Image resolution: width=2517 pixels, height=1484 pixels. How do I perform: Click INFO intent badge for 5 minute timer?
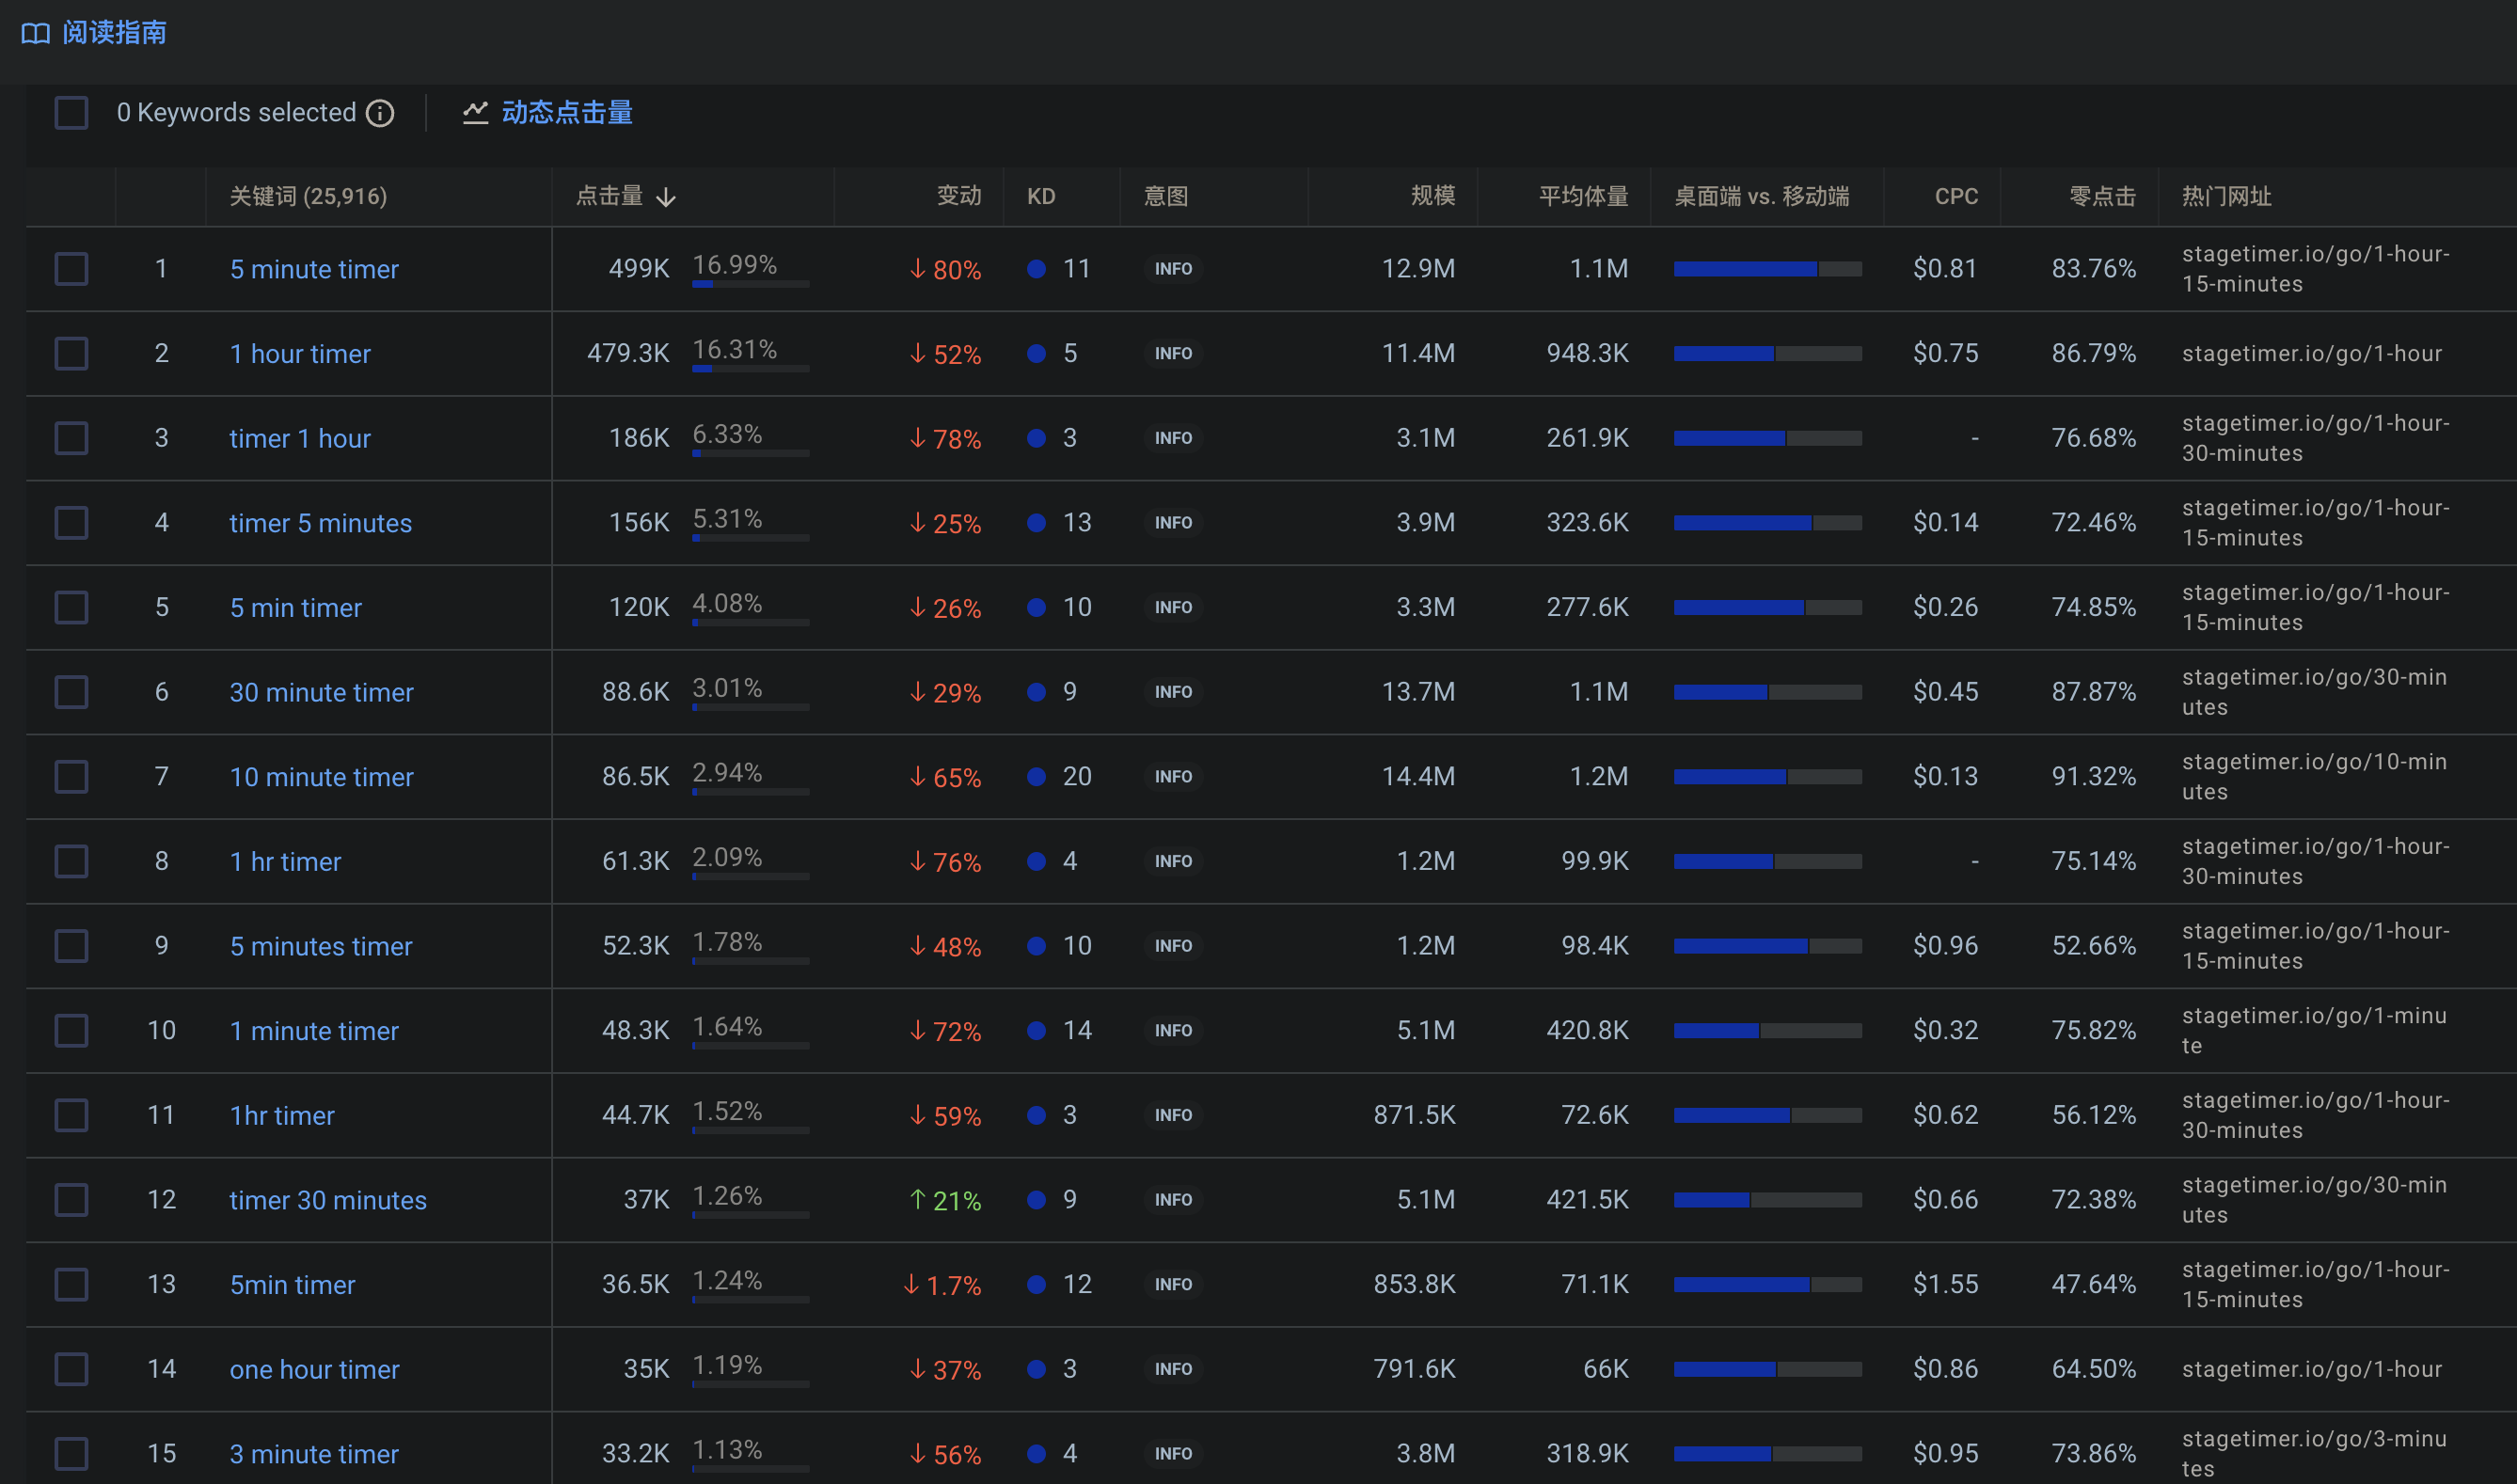[x=1172, y=269]
